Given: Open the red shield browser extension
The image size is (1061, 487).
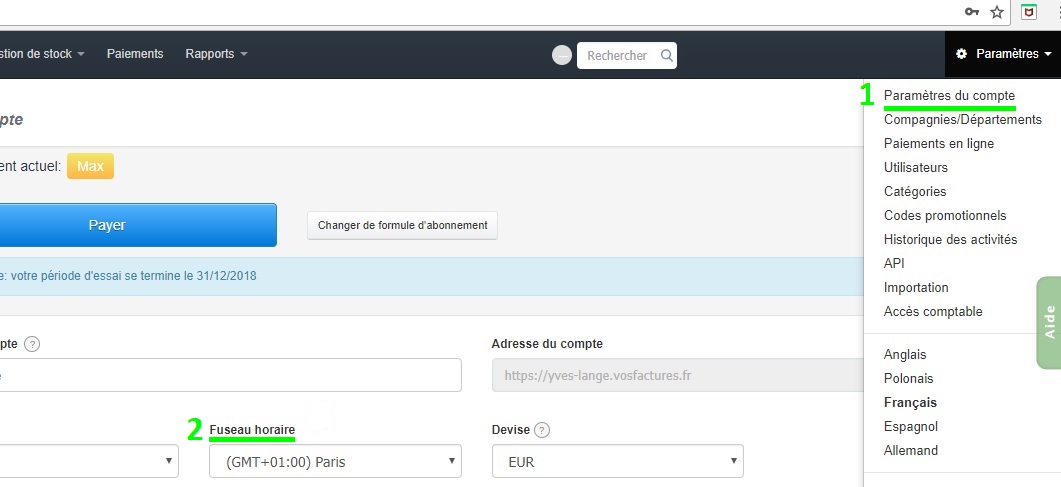Looking at the screenshot, I should click(1029, 11).
